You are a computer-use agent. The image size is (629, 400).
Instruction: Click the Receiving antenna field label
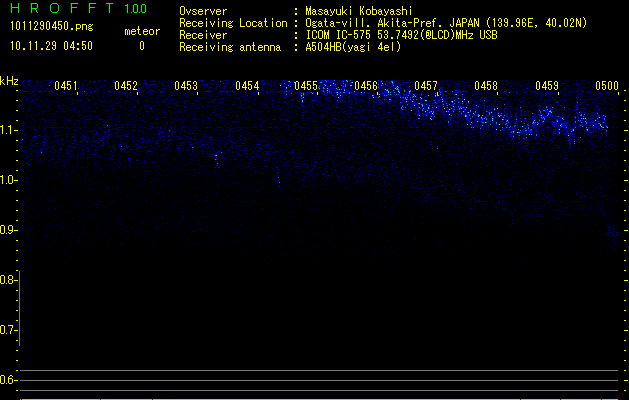coord(230,47)
